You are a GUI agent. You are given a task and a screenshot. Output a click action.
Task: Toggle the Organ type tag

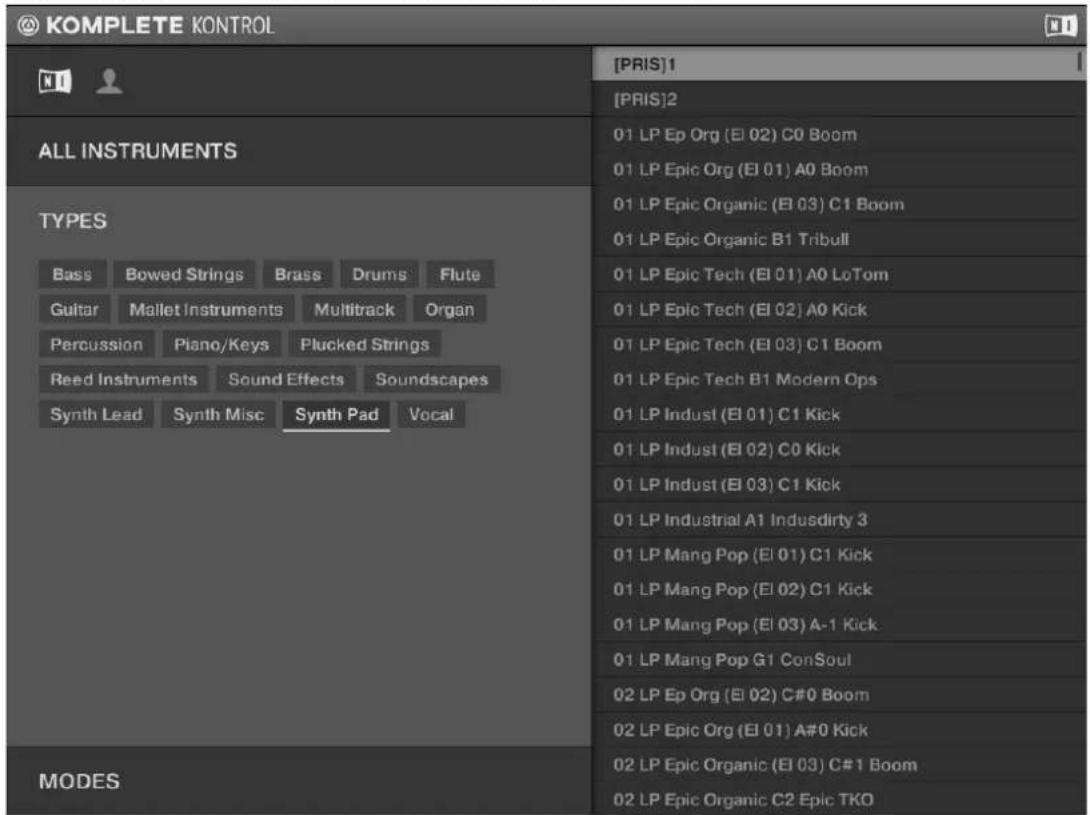click(449, 309)
